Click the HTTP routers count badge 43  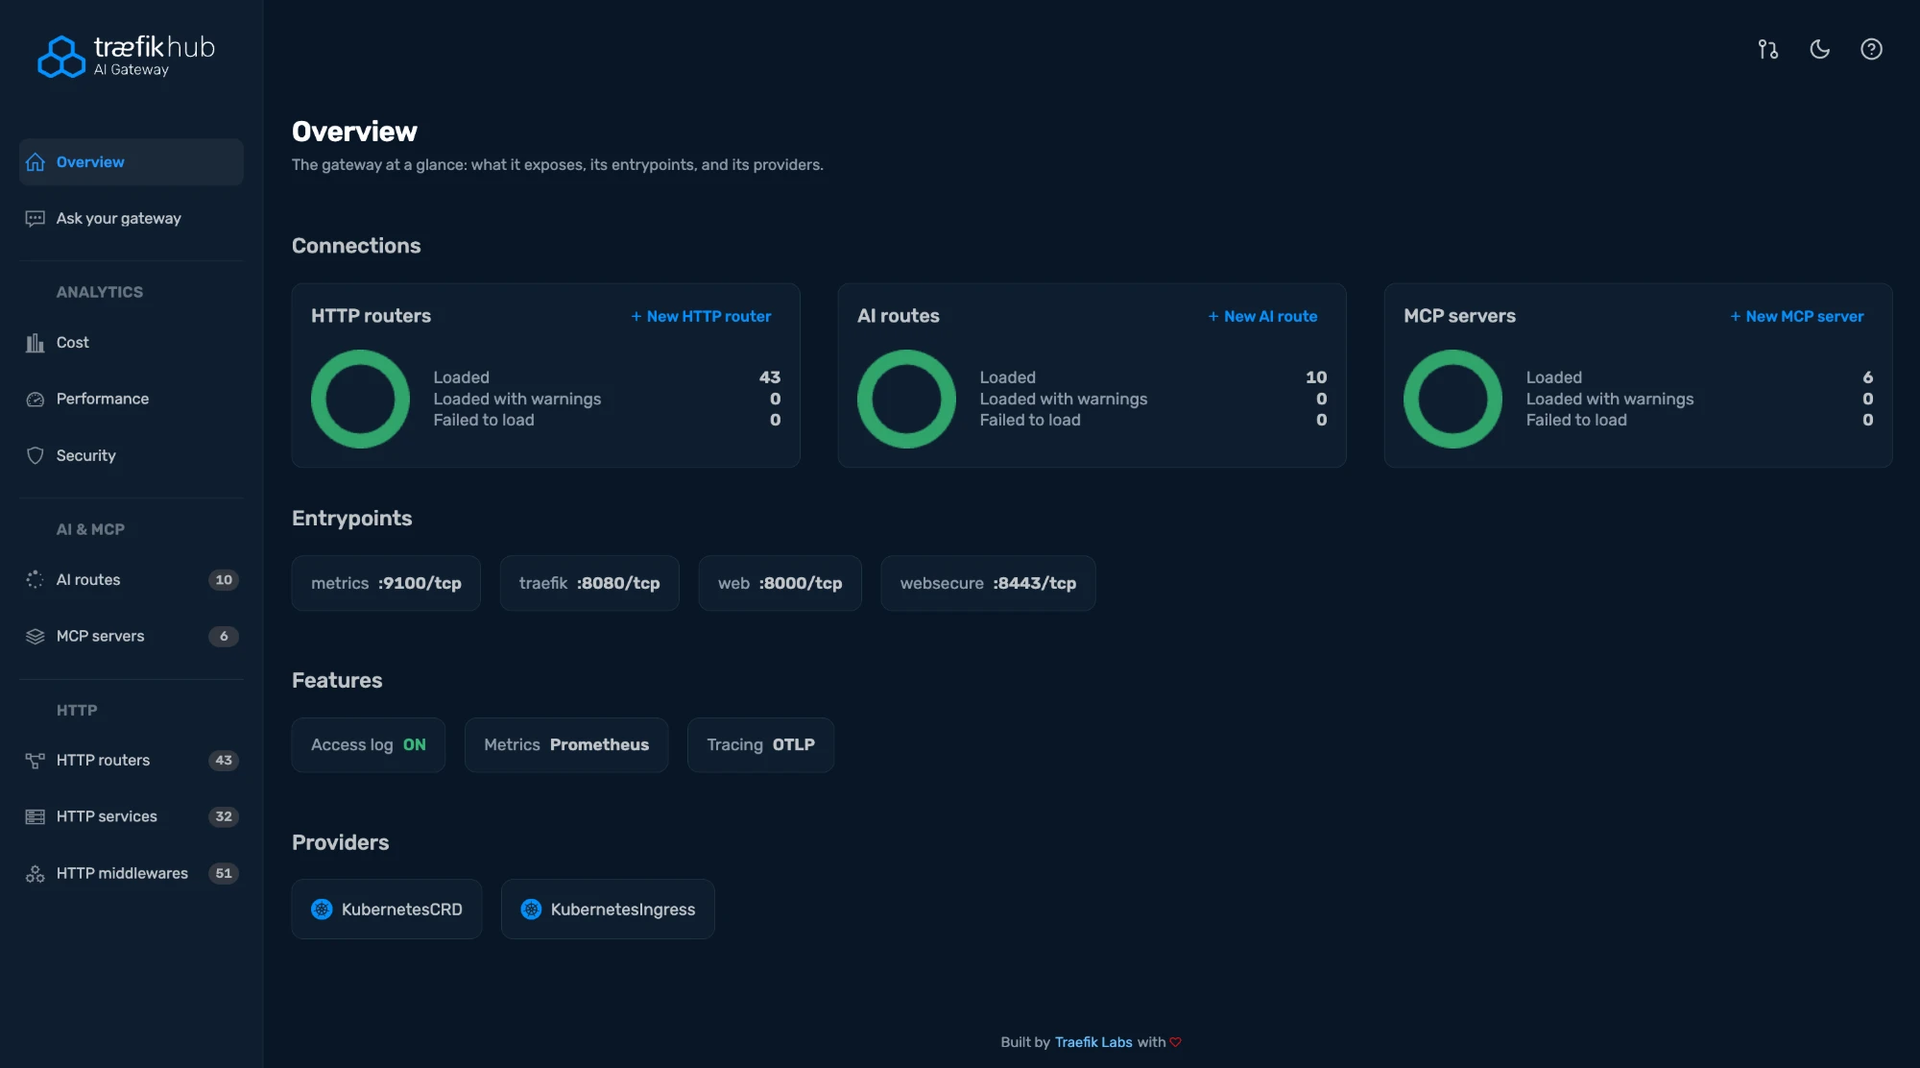click(224, 760)
